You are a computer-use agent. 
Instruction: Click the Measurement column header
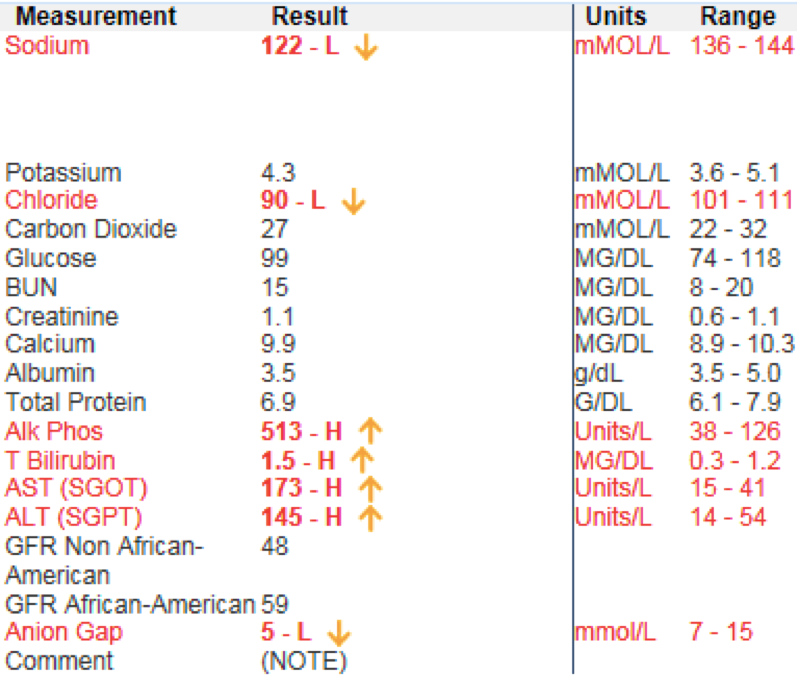point(96,17)
